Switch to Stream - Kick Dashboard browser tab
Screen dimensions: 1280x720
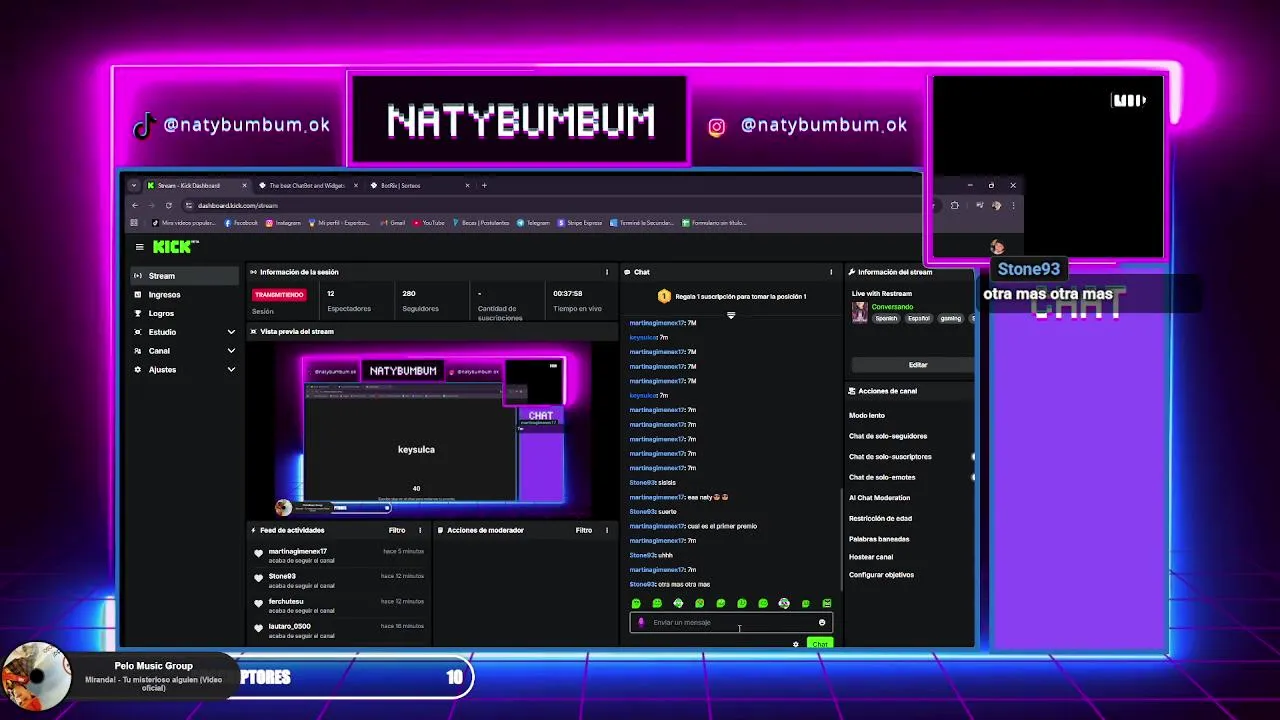[196, 185]
